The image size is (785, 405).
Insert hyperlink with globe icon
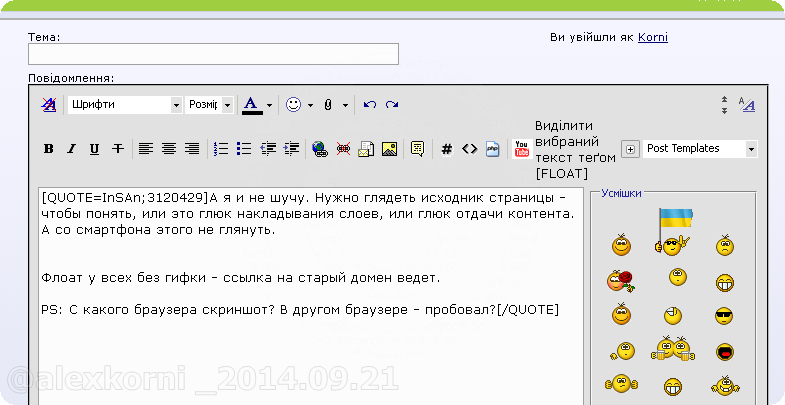319,149
